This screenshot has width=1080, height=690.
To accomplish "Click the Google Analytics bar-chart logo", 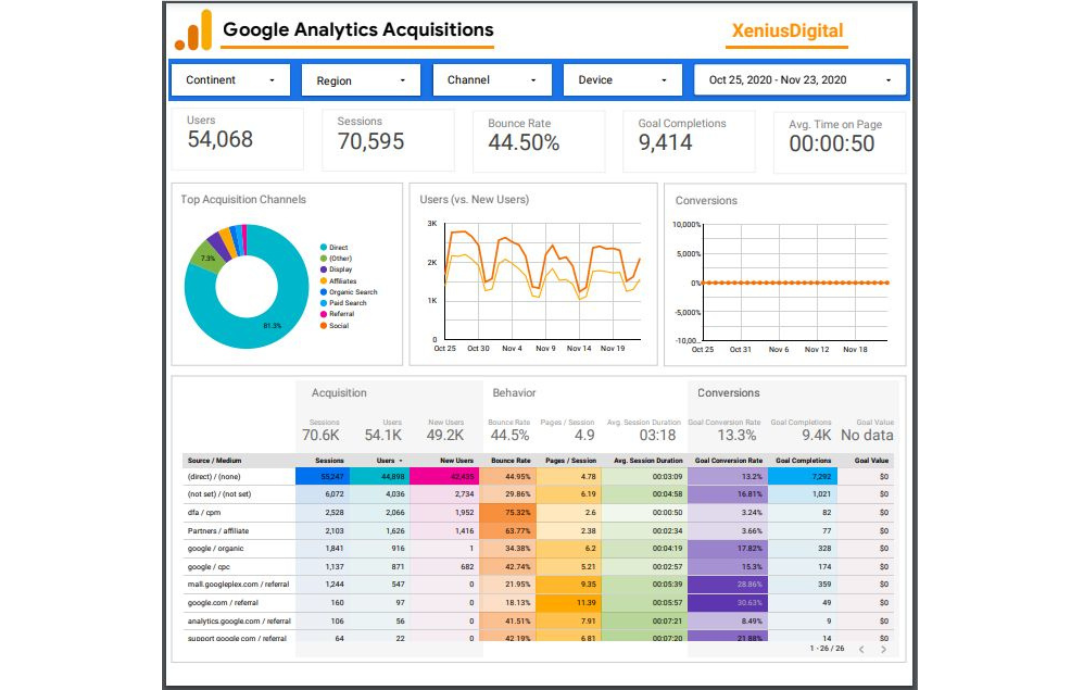I will click(193, 30).
